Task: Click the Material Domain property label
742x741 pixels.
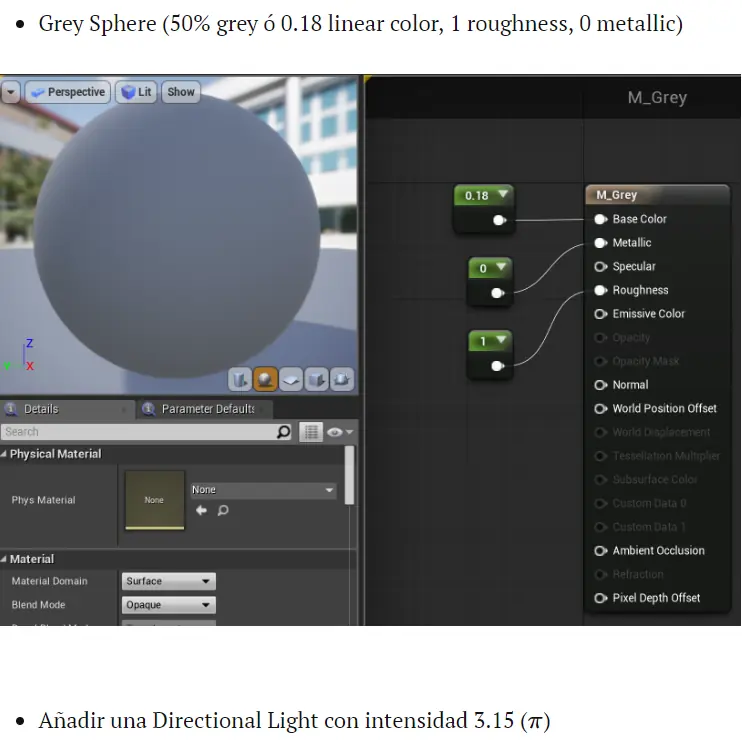Action: point(49,581)
